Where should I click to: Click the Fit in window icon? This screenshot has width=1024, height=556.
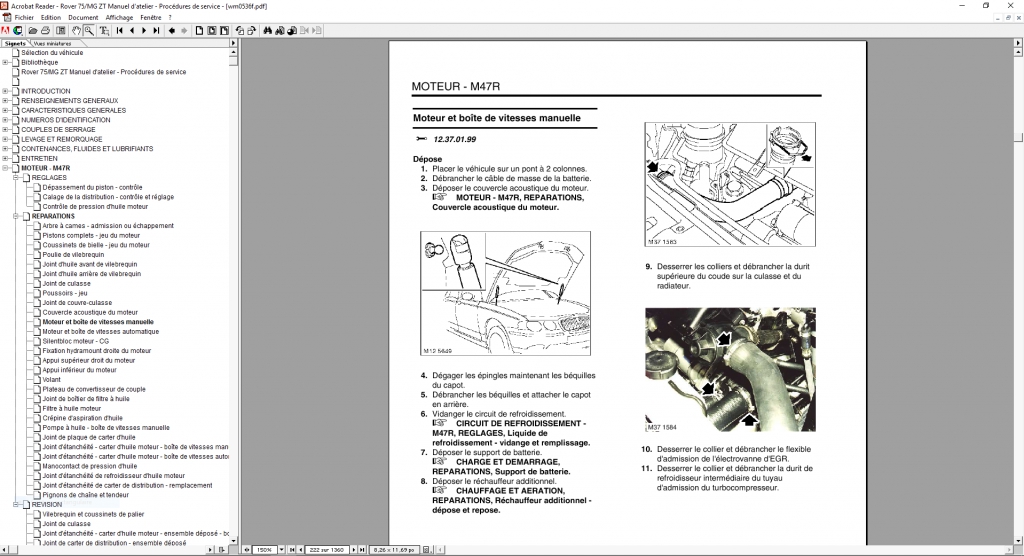point(212,31)
